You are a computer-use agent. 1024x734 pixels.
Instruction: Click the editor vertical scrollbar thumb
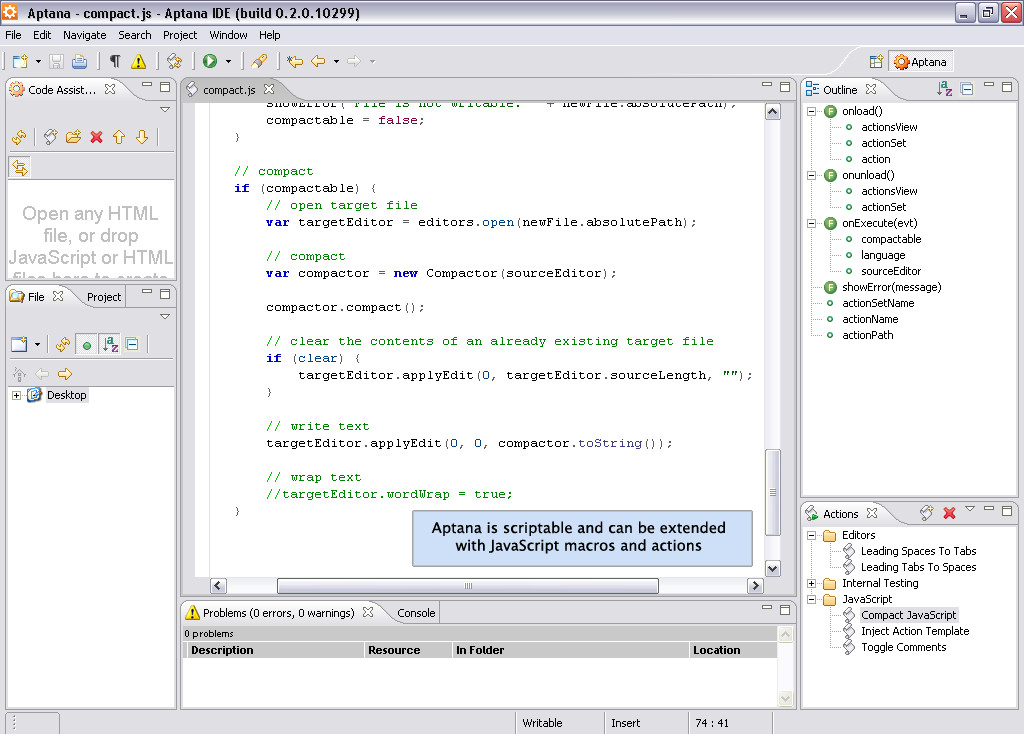[x=773, y=492]
